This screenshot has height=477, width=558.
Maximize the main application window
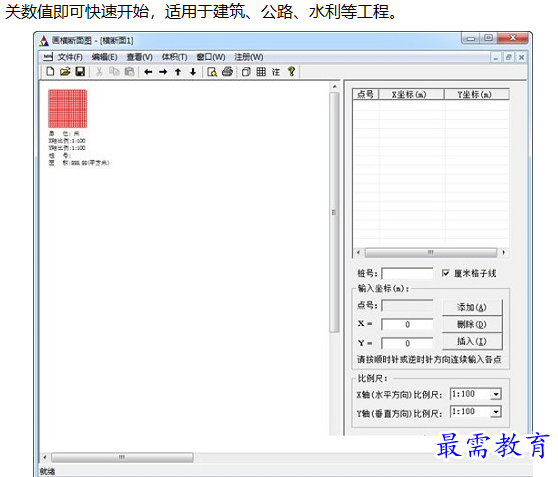pos(489,38)
